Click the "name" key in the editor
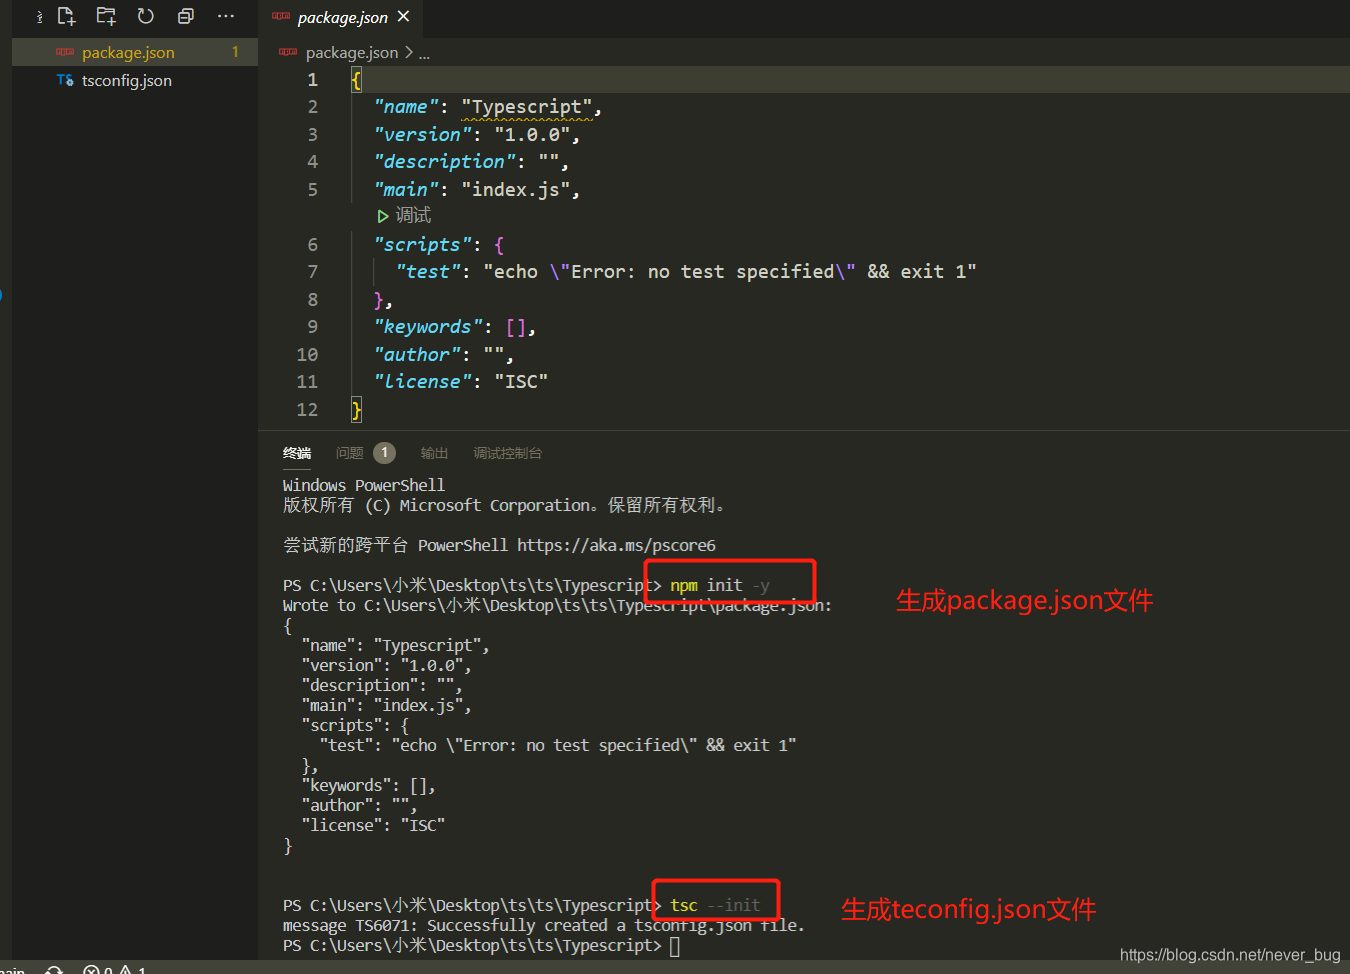The image size is (1350, 974). 406,107
